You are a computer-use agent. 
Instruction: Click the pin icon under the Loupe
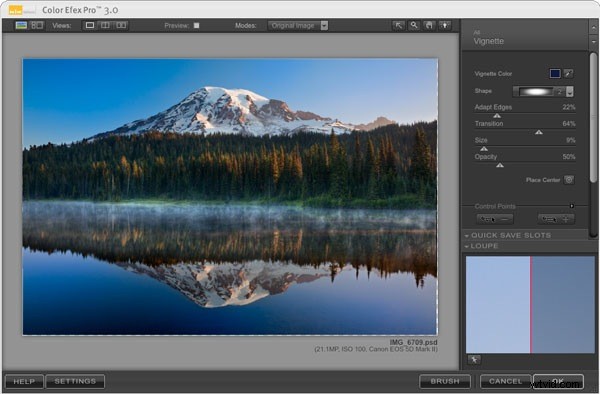point(474,360)
